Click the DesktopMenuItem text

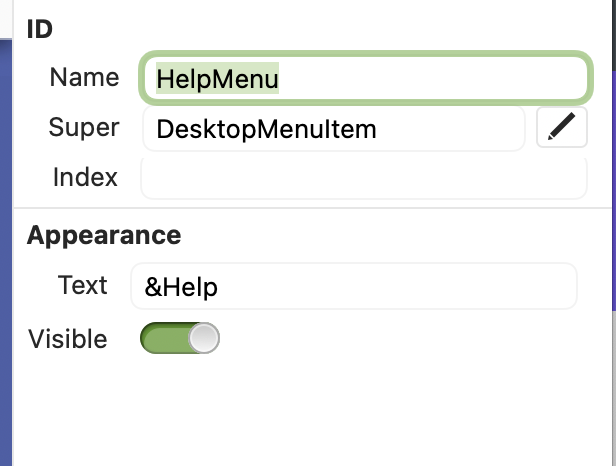(266, 128)
